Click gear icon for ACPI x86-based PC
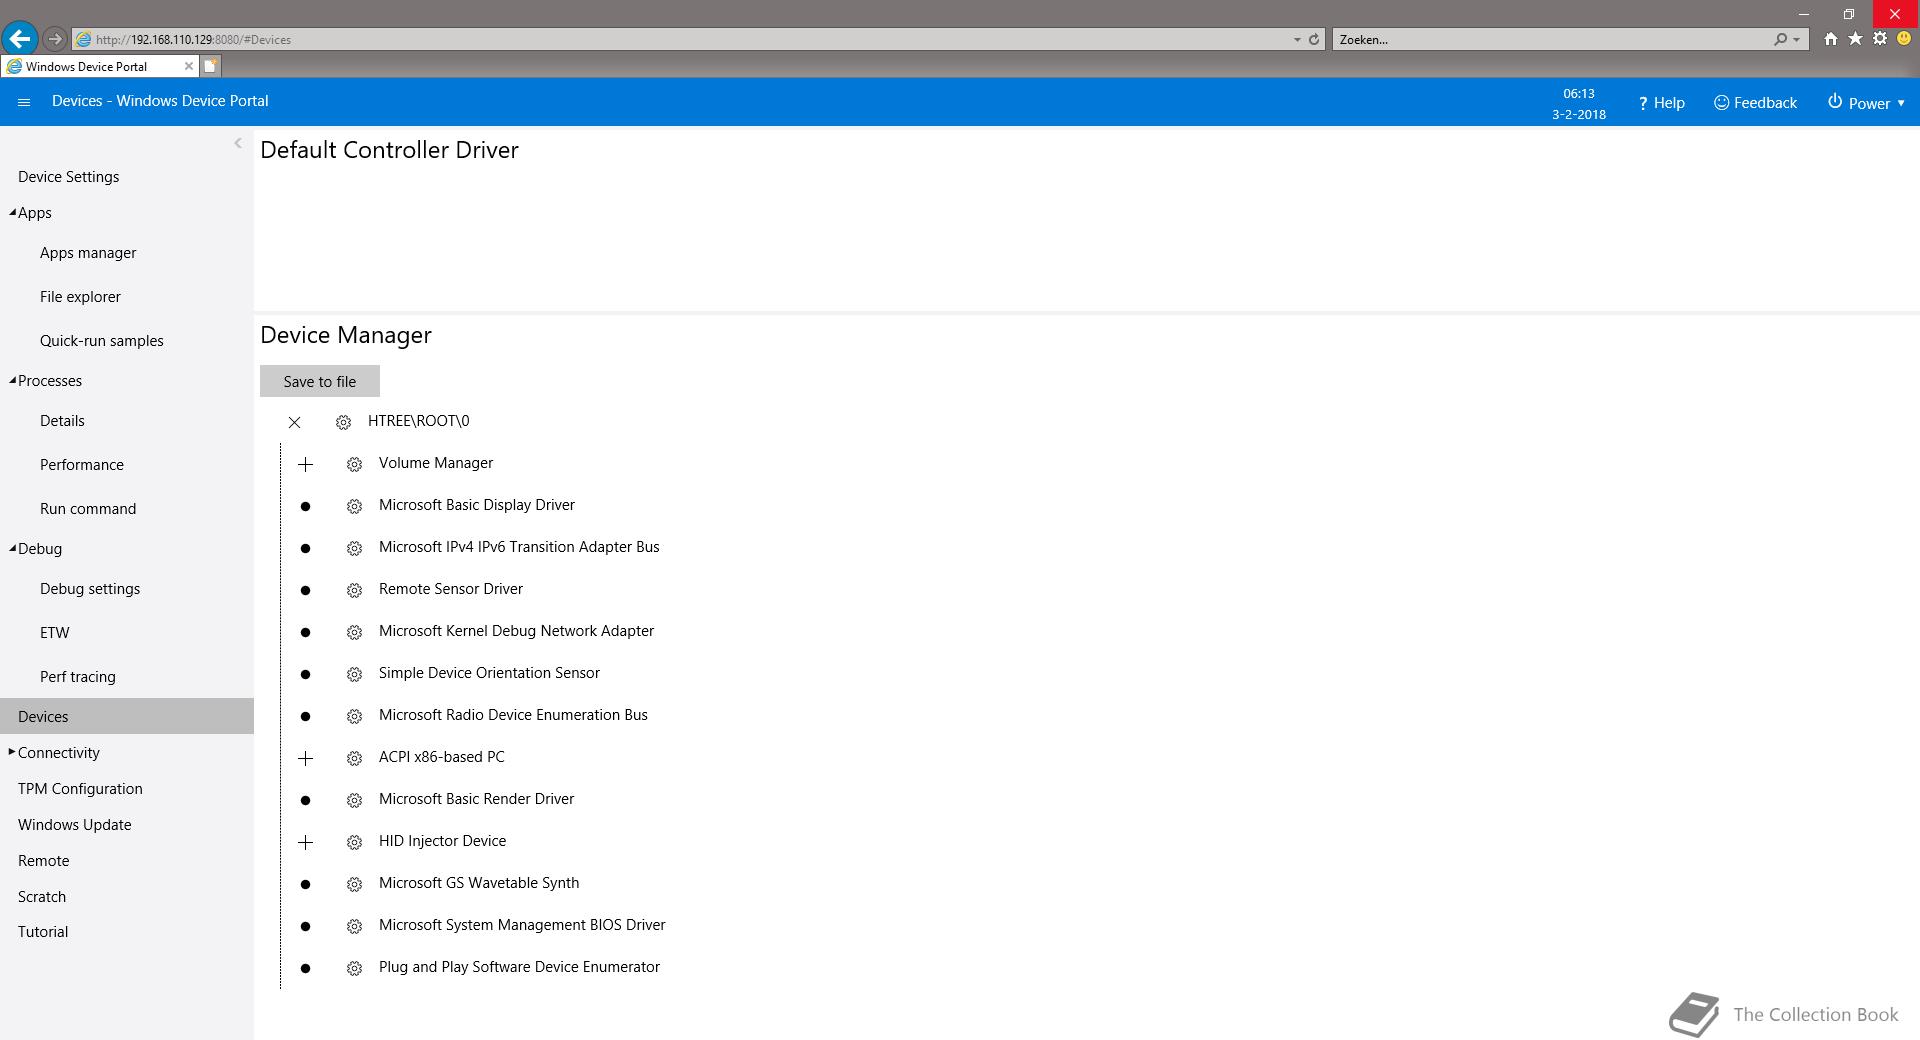Screen dimensions: 1920x1040 click(354, 759)
